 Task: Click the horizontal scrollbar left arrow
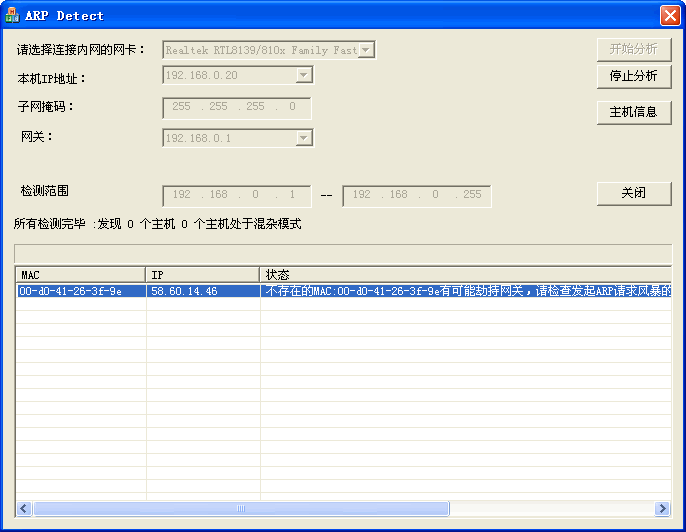pyautogui.click(x=24, y=508)
